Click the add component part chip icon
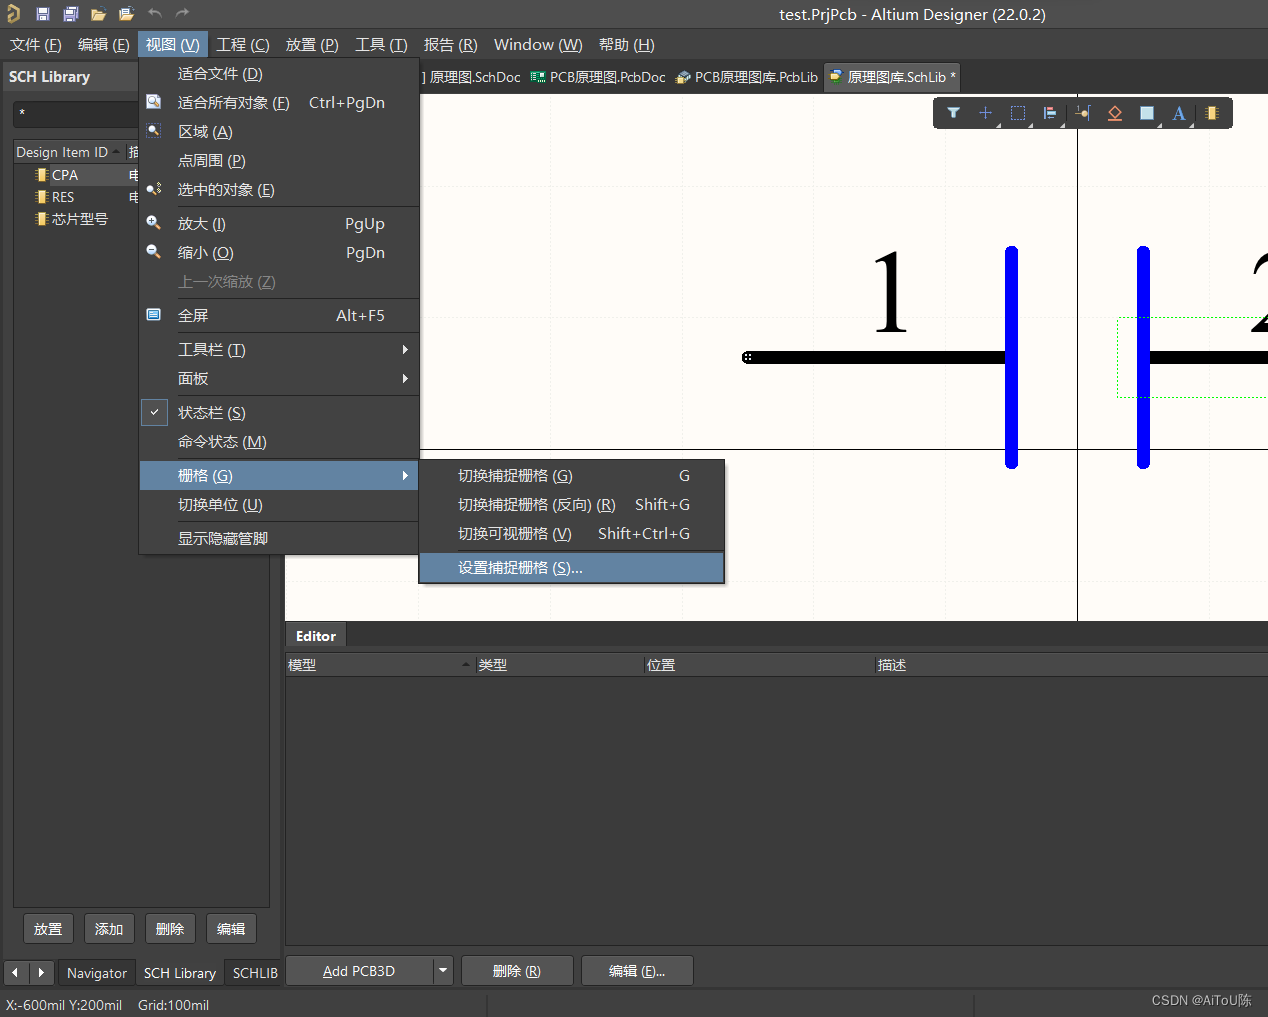 (x=1212, y=113)
